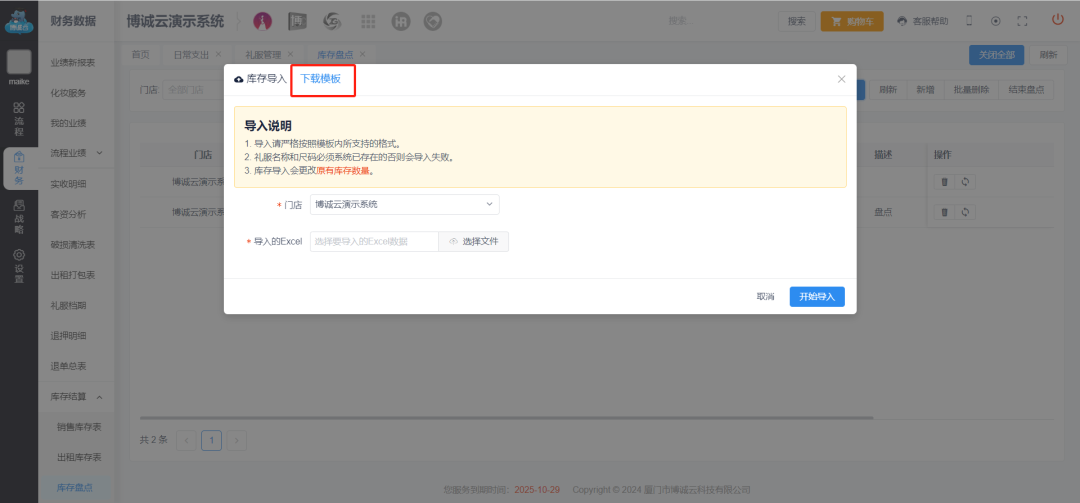Select the 财务 module icon
The image size is (1080, 503).
pos(19,168)
